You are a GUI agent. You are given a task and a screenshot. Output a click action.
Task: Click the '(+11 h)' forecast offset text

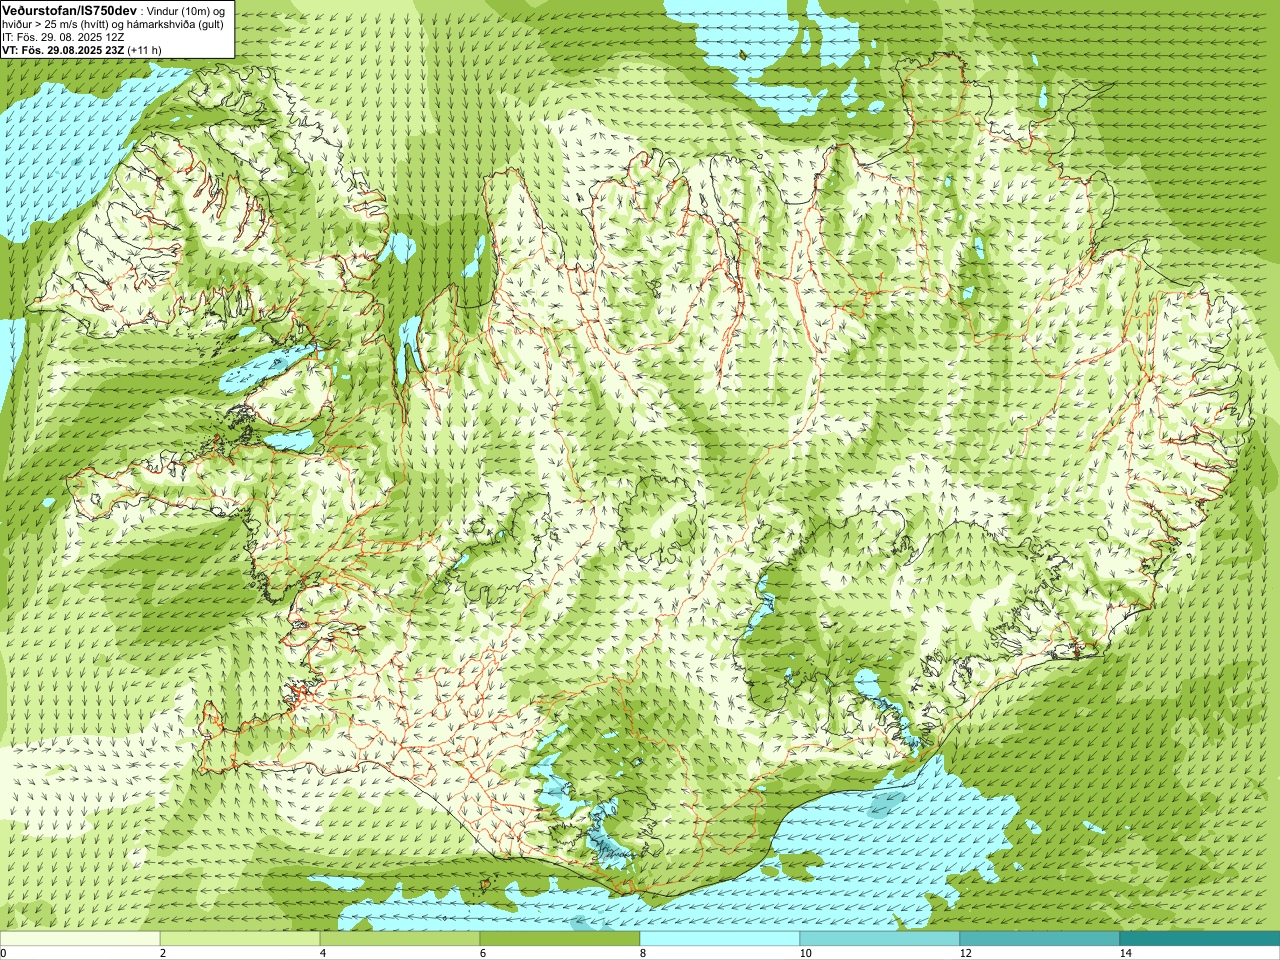click(x=145, y=50)
